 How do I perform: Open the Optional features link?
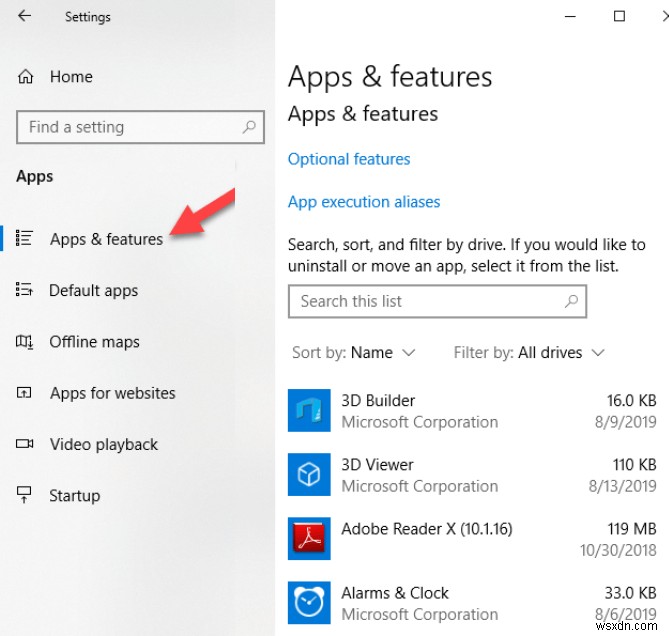point(349,159)
